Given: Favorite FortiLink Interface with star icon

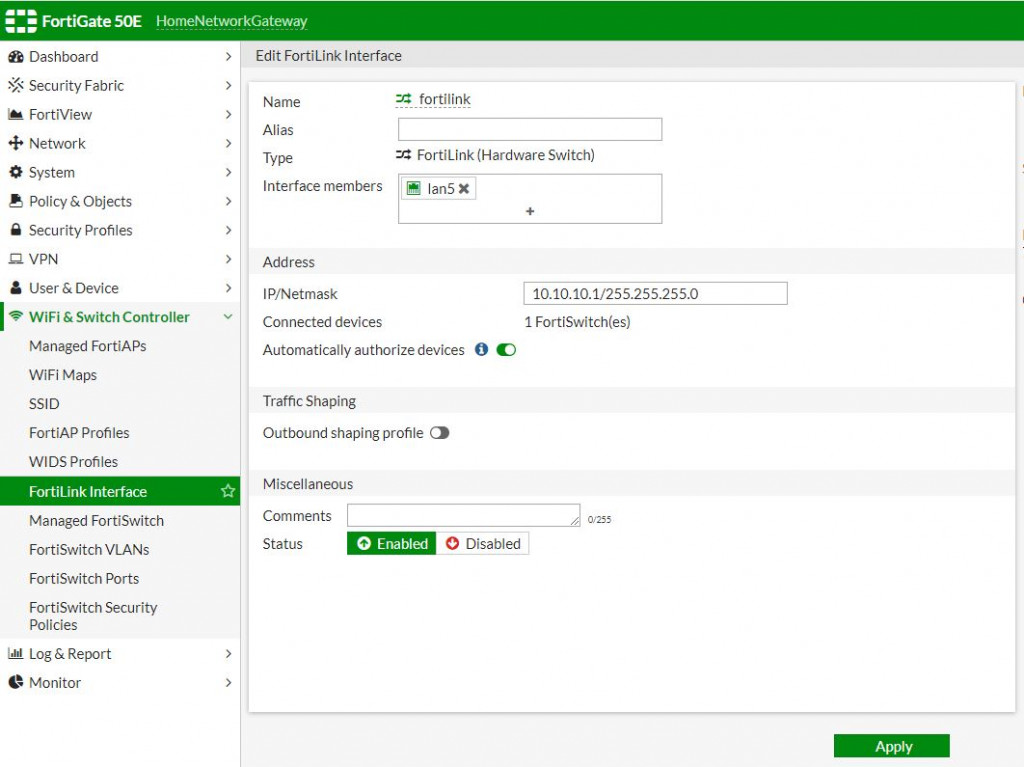Looking at the screenshot, I should click(x=227, y=491).
